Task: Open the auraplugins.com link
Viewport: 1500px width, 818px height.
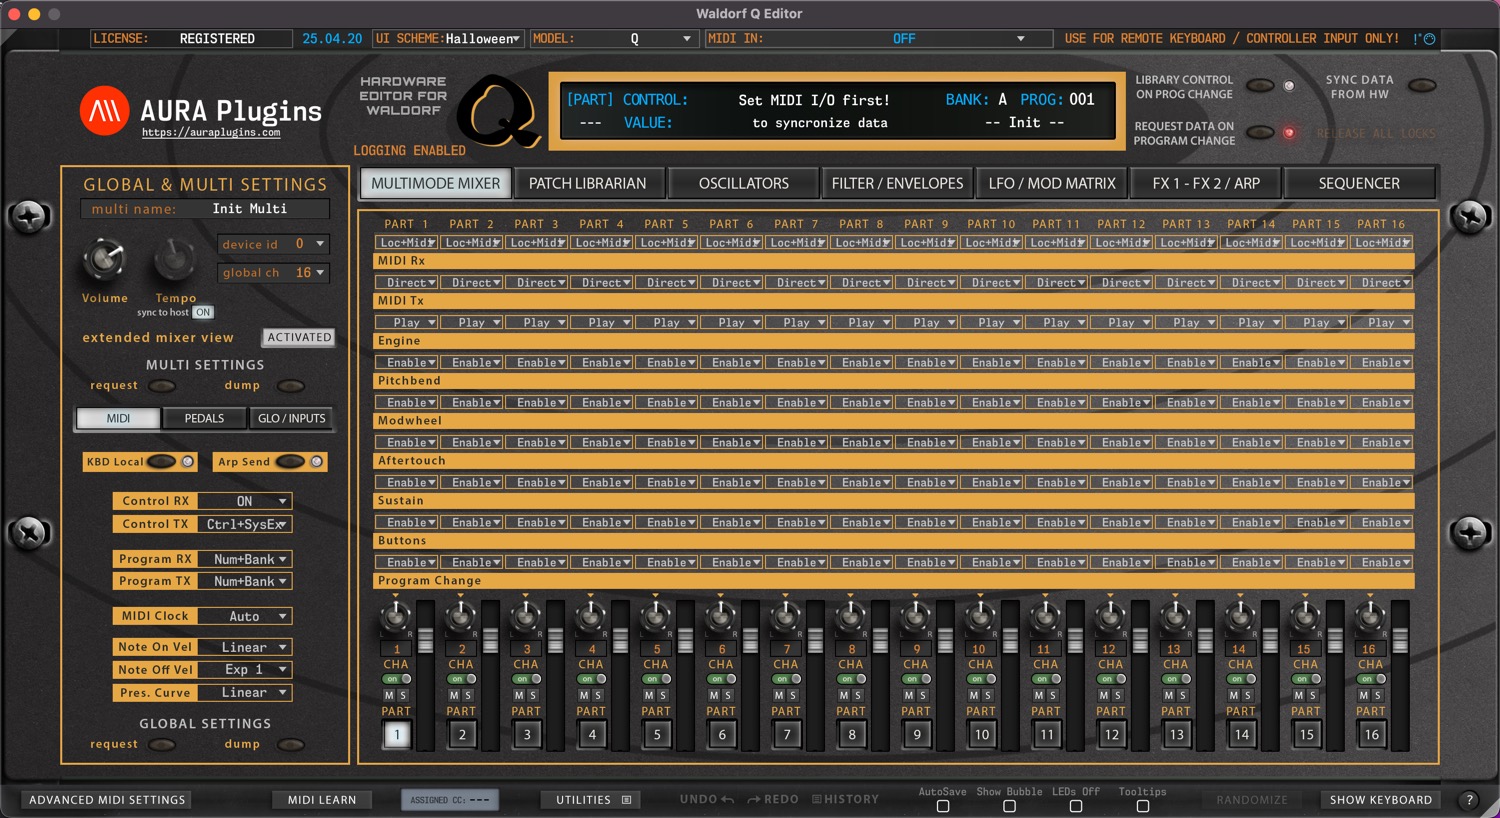Action: coord(211,132)
